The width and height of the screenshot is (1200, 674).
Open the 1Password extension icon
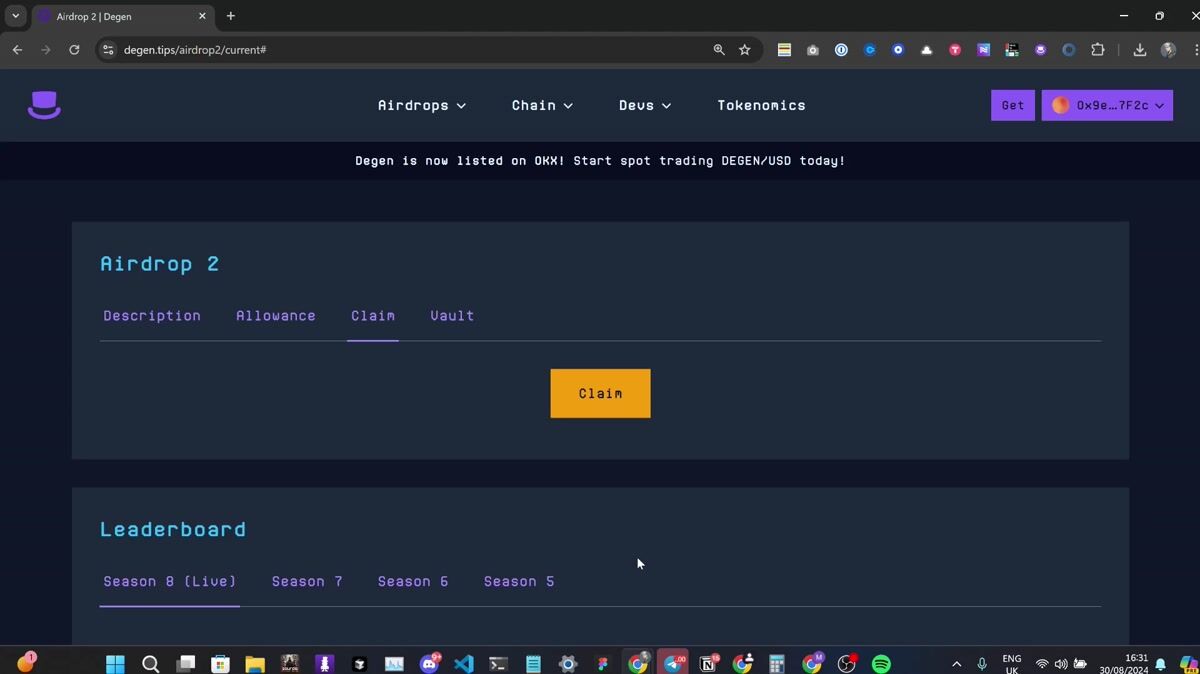841,50
